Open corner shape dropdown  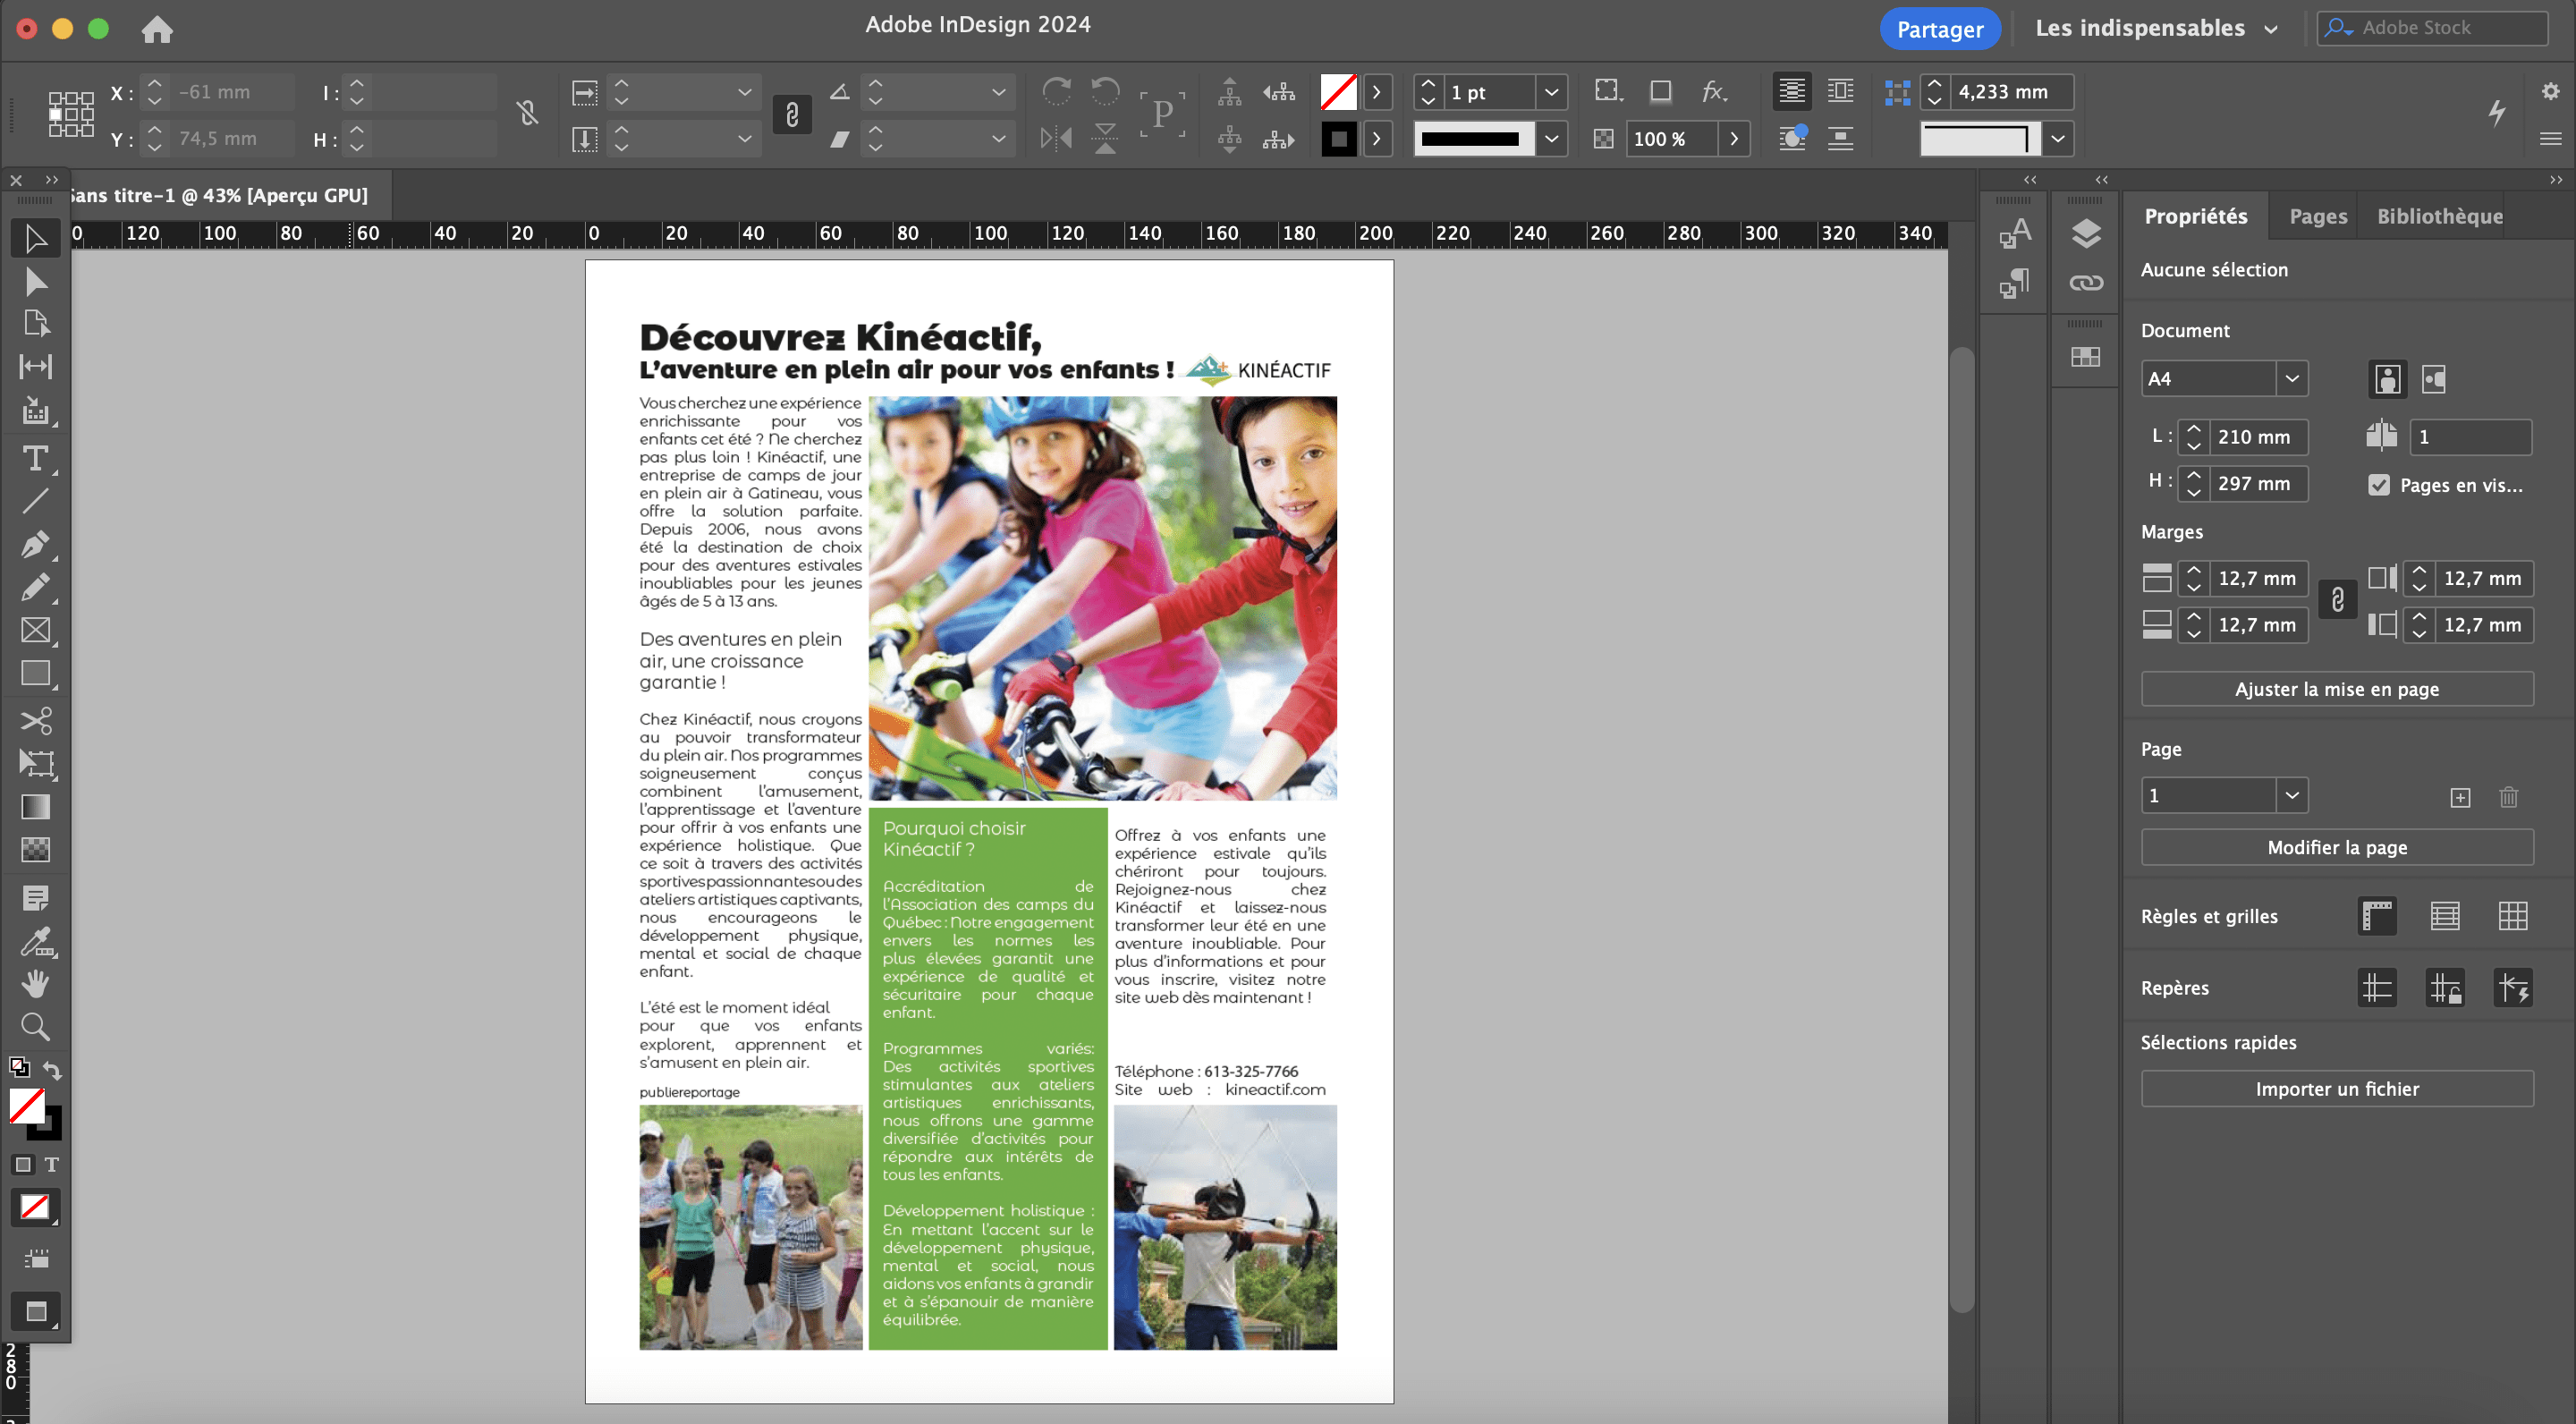pos(2057,138)
